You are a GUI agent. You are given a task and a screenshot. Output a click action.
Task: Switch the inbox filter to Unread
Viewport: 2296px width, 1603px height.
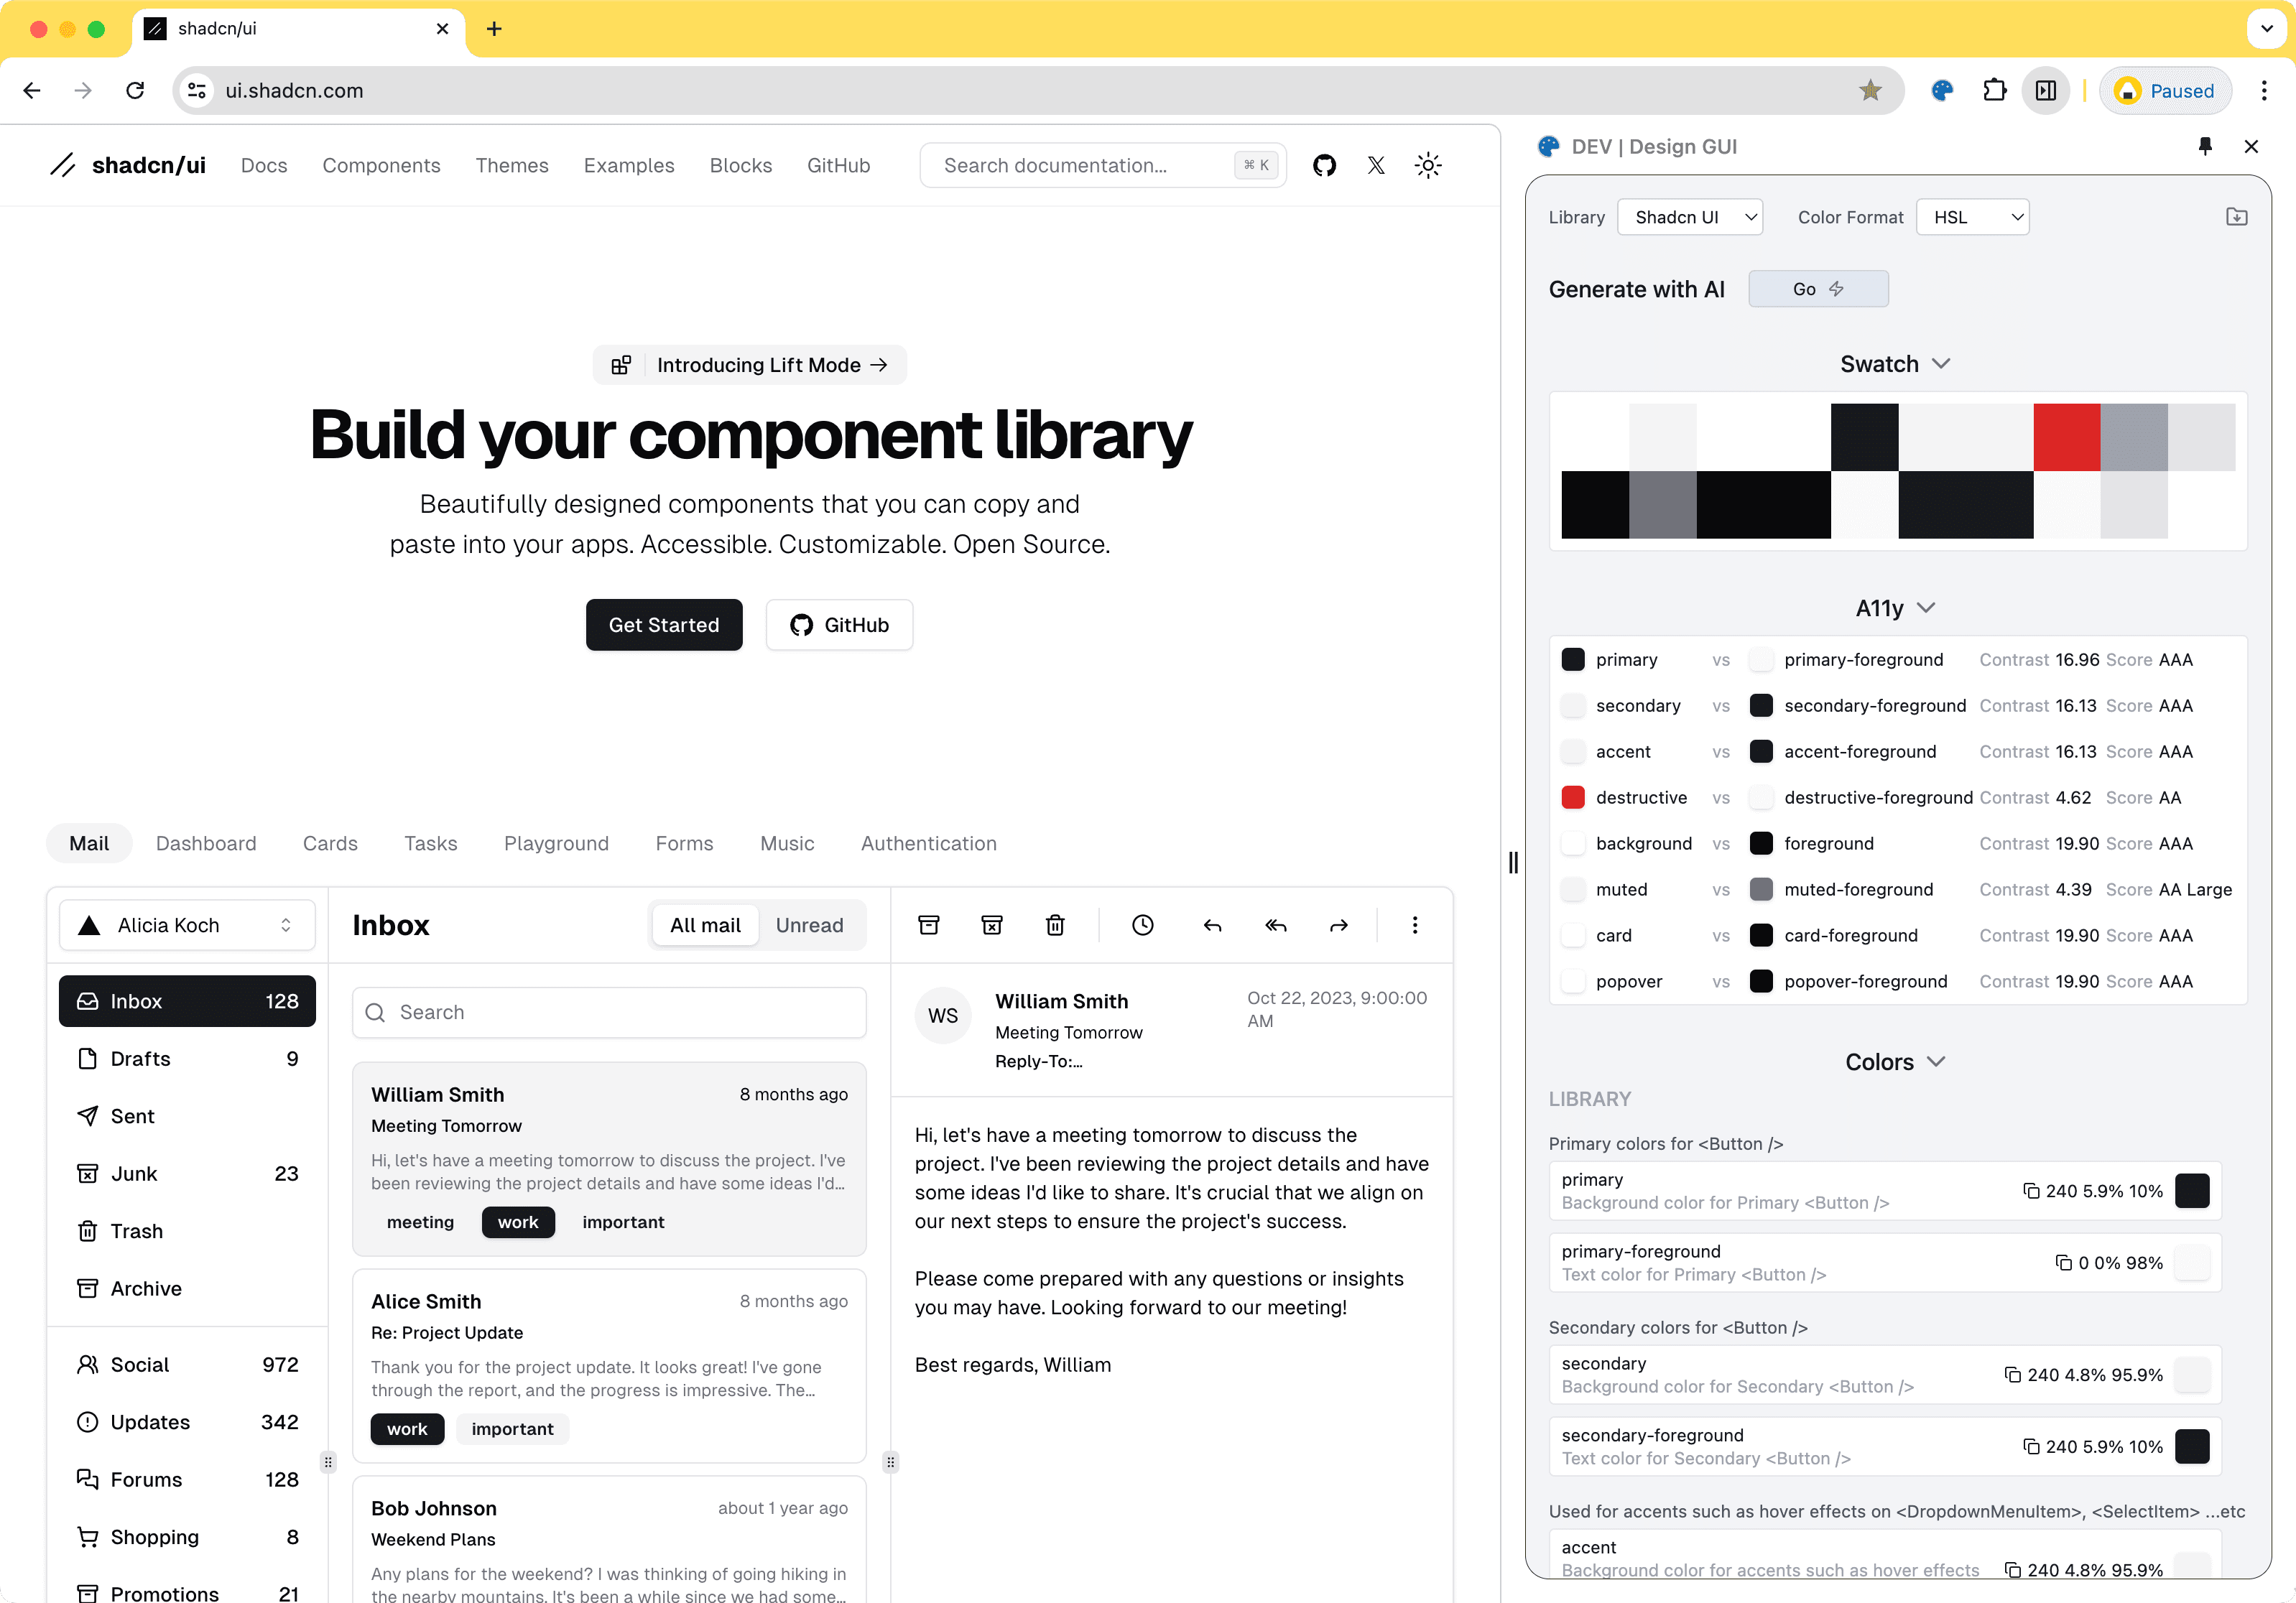809,925
